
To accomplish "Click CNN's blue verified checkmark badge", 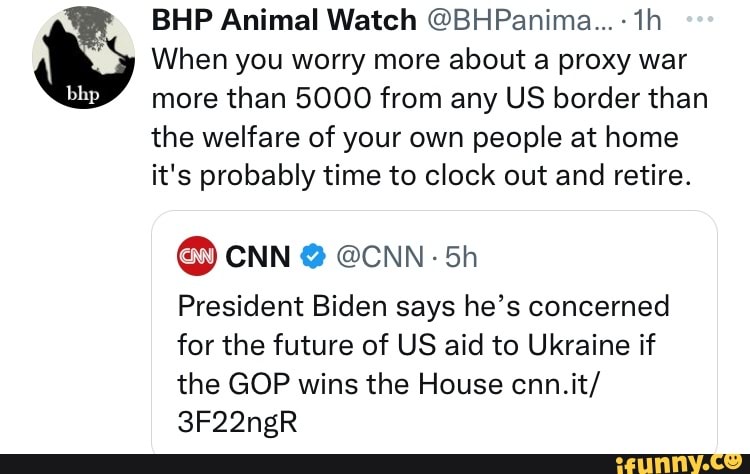I will 312,258.
